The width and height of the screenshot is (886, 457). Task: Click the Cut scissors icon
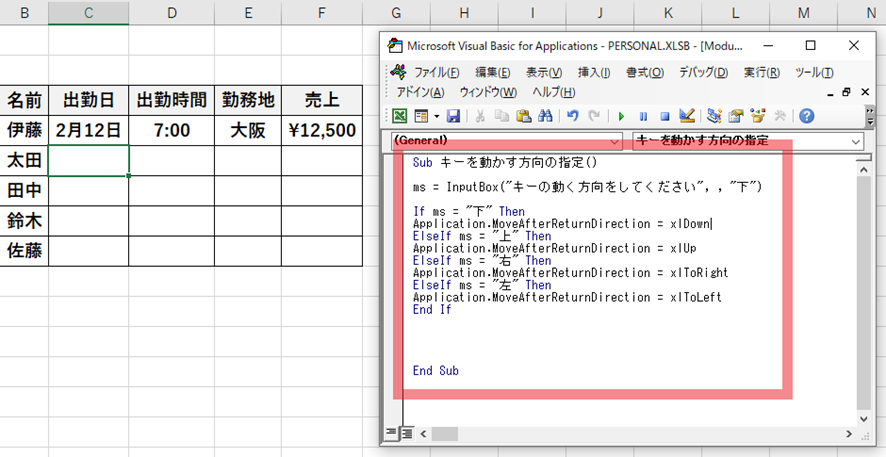(x=480, y=116)
